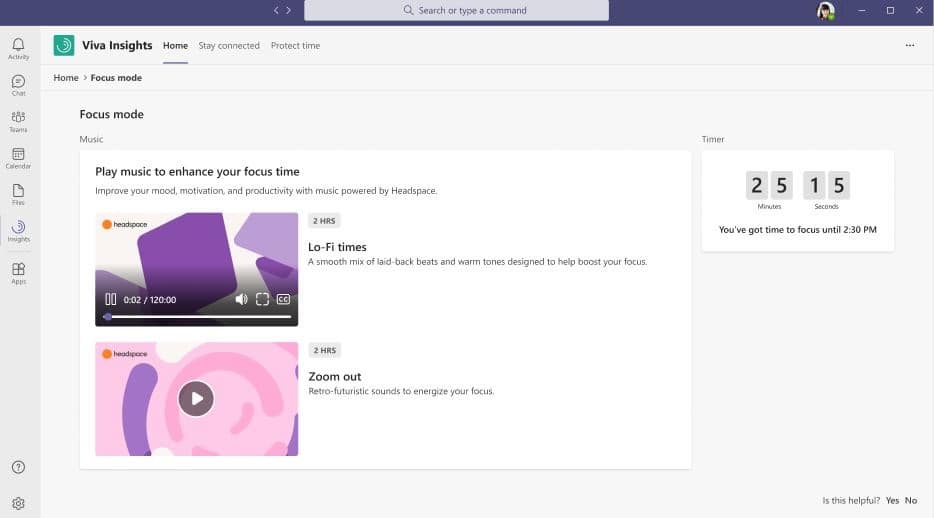Image resolution: width=934 pixels, height=518 pixels.
Task: Click headspace logo on Lo-Fi times thumbnail
Action: (x=124, y=224)
